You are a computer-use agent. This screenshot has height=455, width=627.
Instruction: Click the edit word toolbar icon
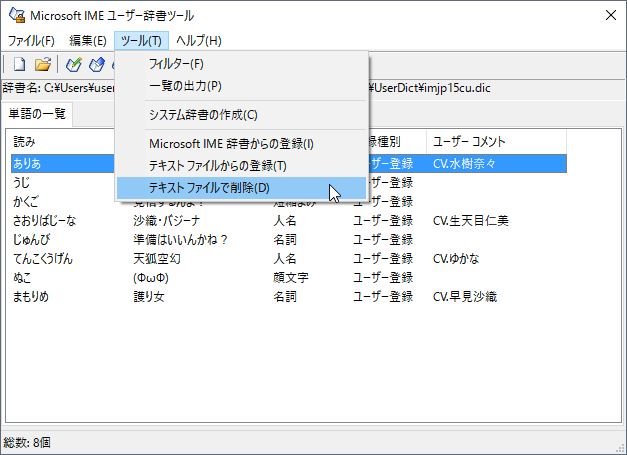point(97,64)
